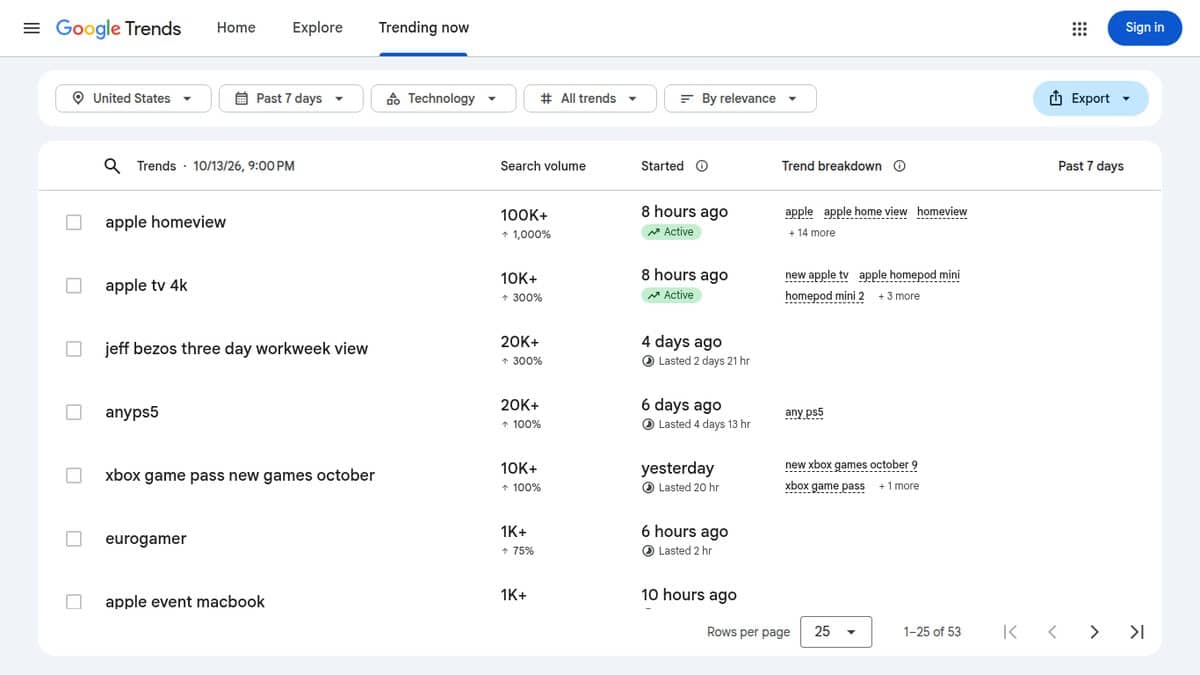Check the xbox game pass row checkbox
The height and width of the screenshot is (675, 1200).
74,475
